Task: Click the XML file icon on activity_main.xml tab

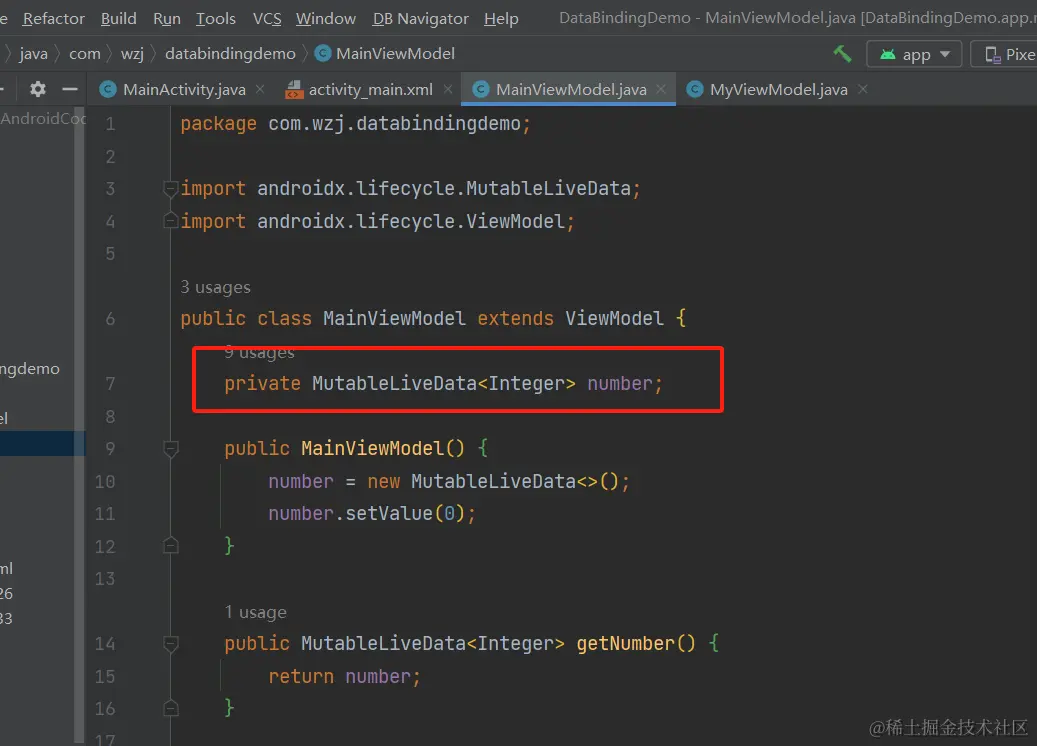Action: [294, 89]
